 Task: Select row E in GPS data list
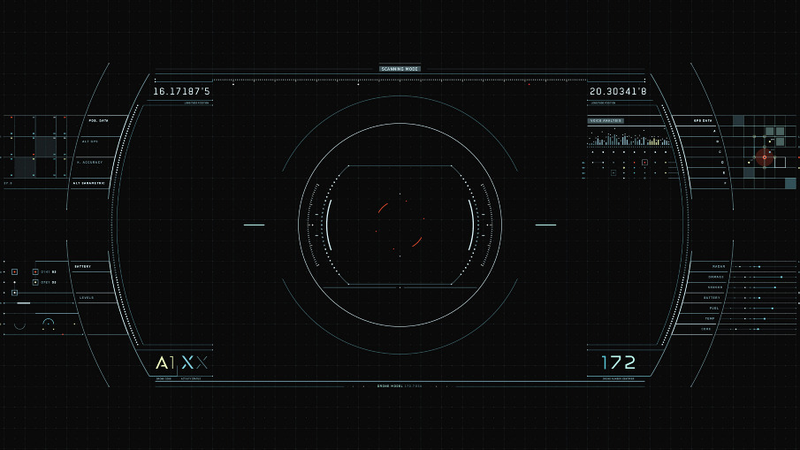(x=723, y=172)
